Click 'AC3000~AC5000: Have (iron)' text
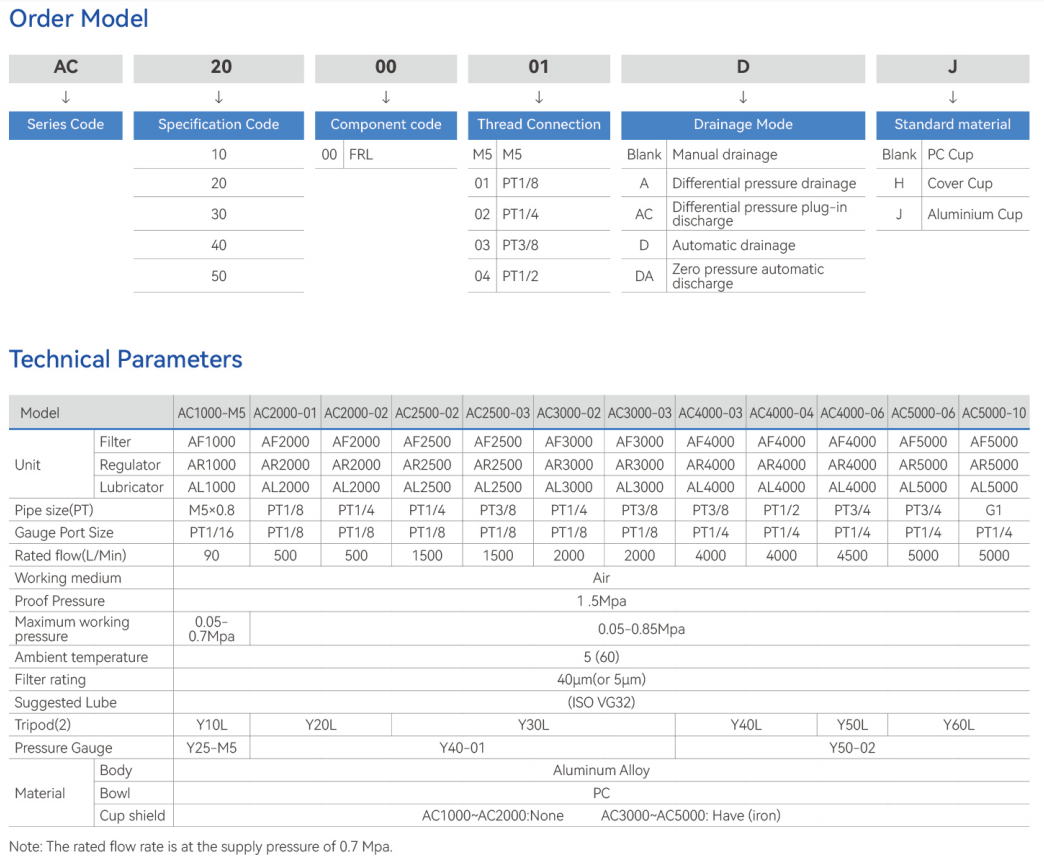 pos(690,816)
